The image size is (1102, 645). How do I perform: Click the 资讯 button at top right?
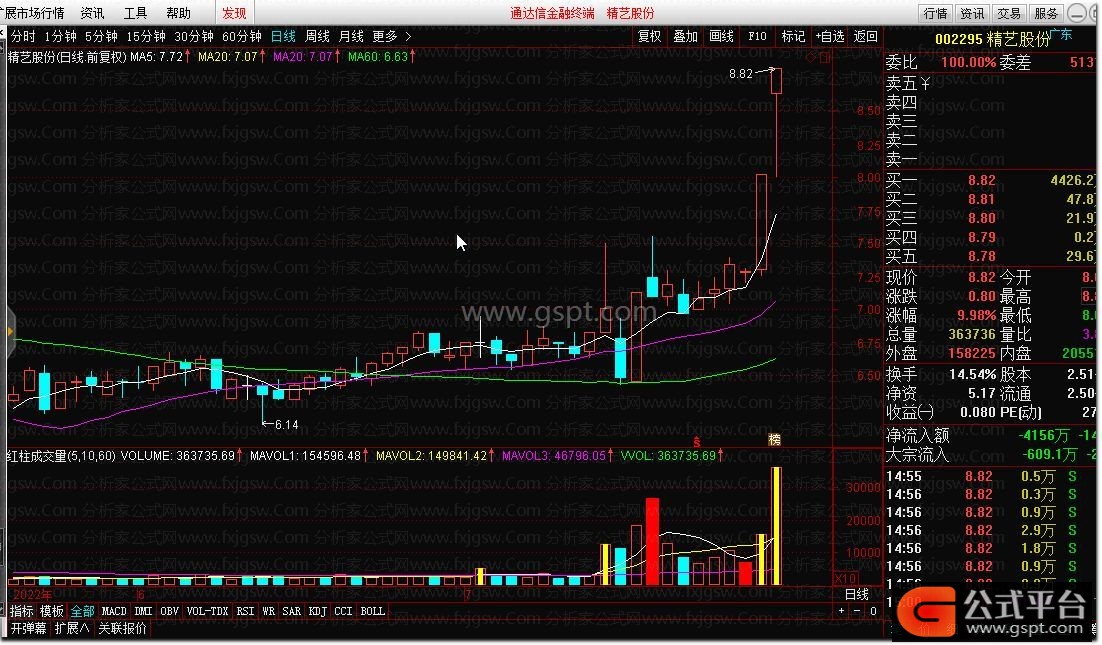(x=972, y=13)
